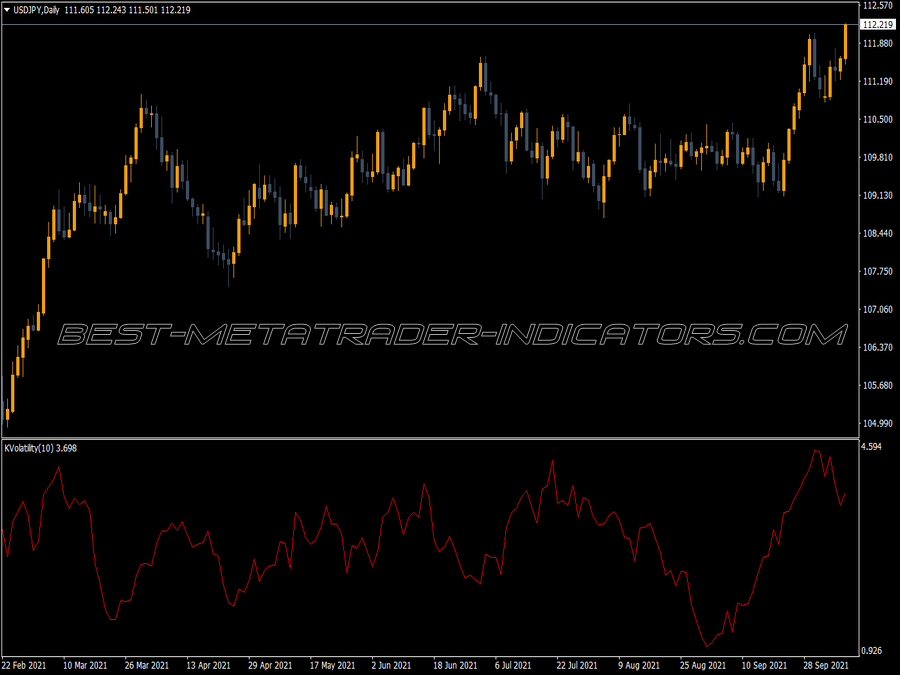Click the 18 Jun 2021 date label
The height and width of the screenshot is (675, 900).
pyautogui.click(x=455, y=666)
